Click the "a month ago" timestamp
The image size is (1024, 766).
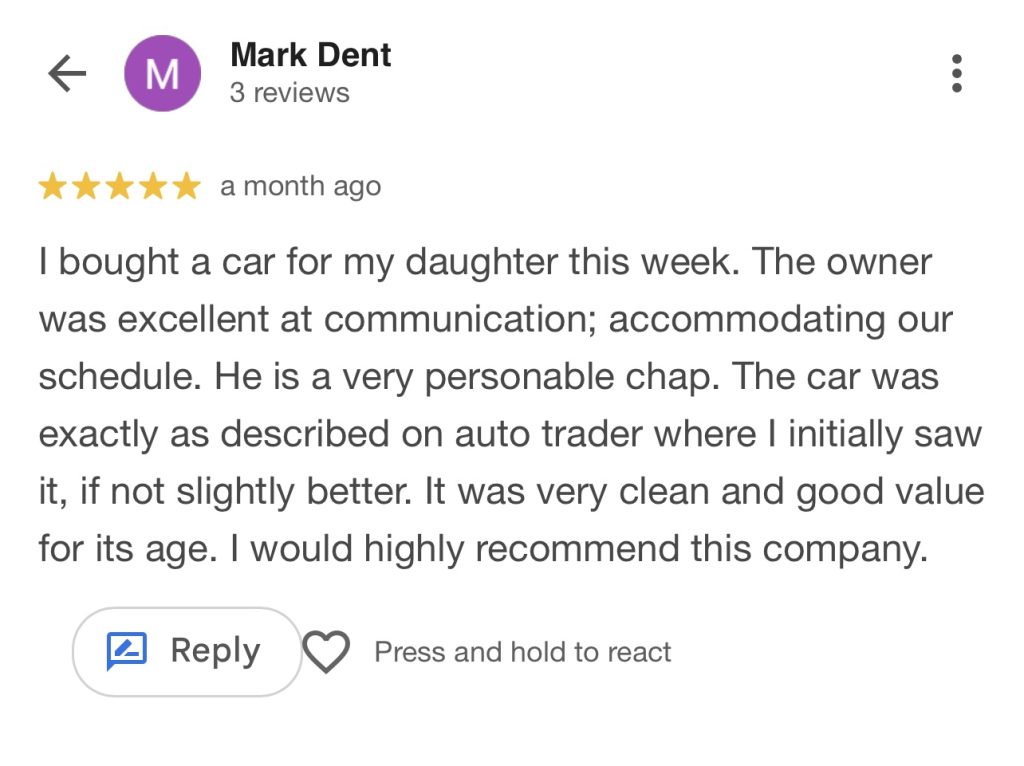300,187
